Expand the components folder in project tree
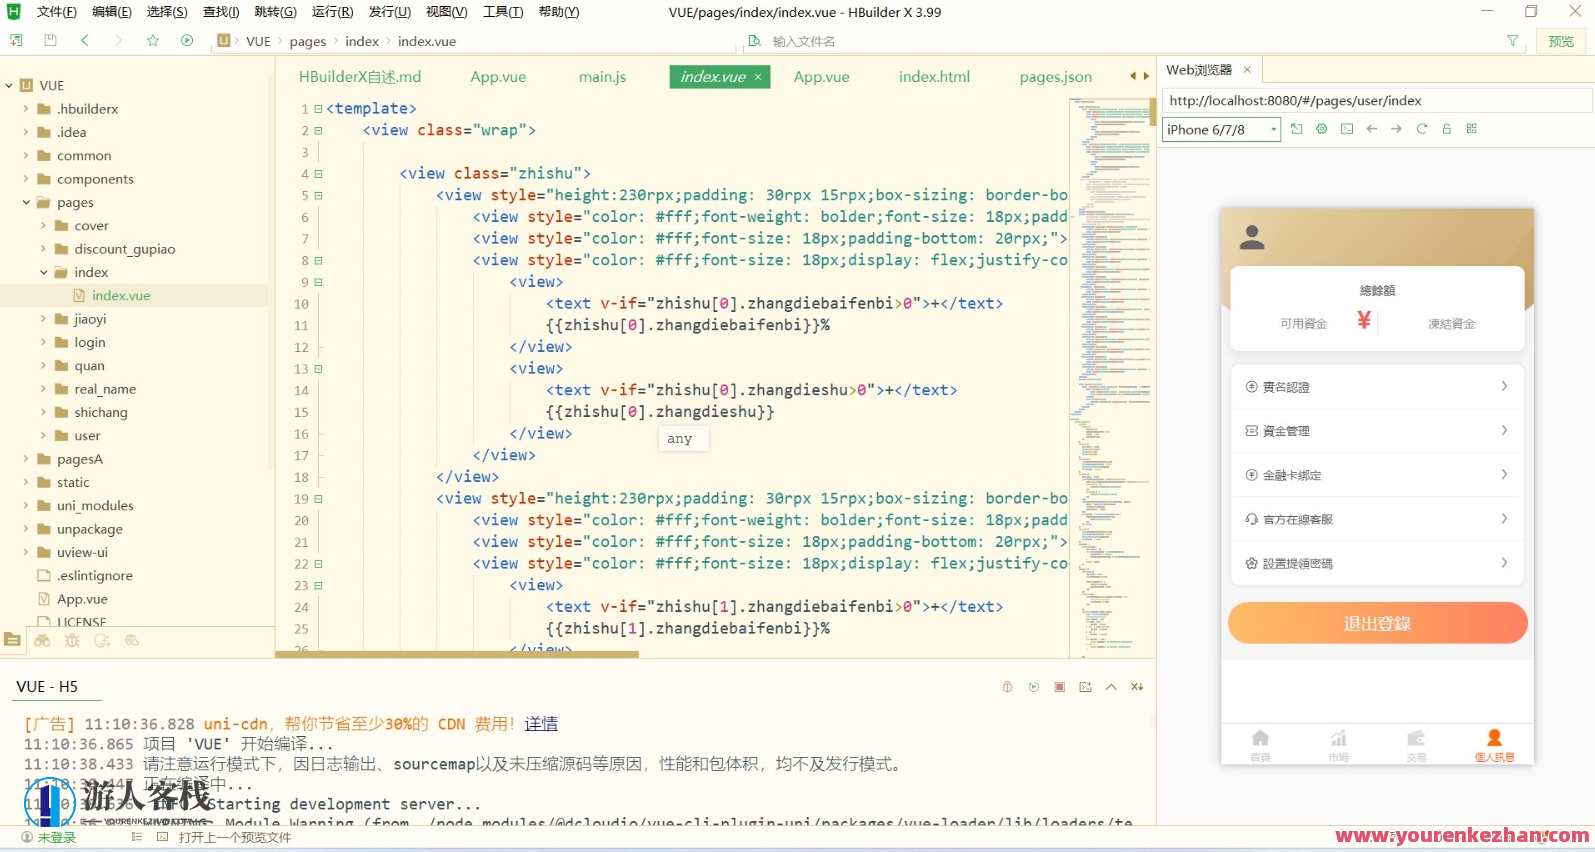1595x852 pixels. (26, 179)
